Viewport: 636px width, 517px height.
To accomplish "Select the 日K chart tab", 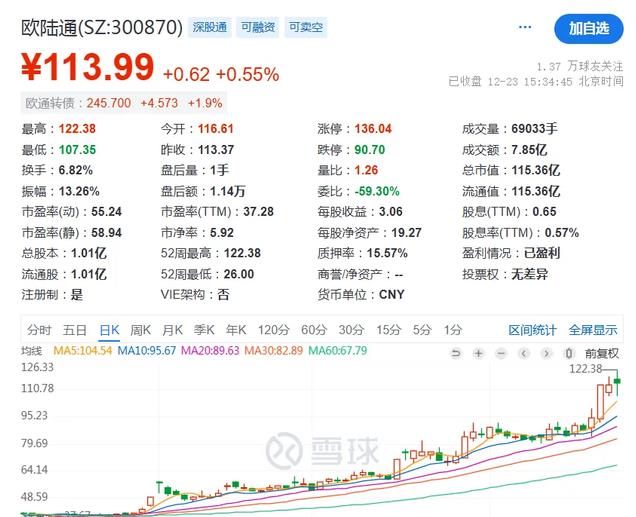I will [109, 330].
